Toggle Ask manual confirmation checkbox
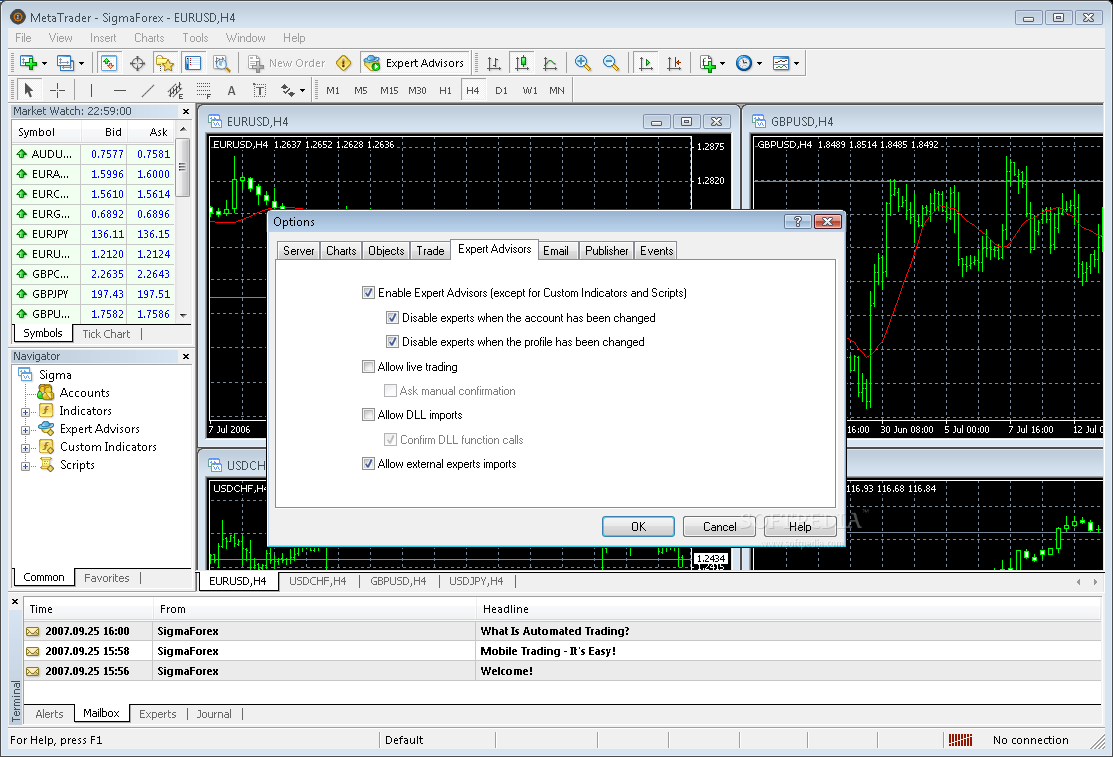1113x757 pixels. (390, 391)
